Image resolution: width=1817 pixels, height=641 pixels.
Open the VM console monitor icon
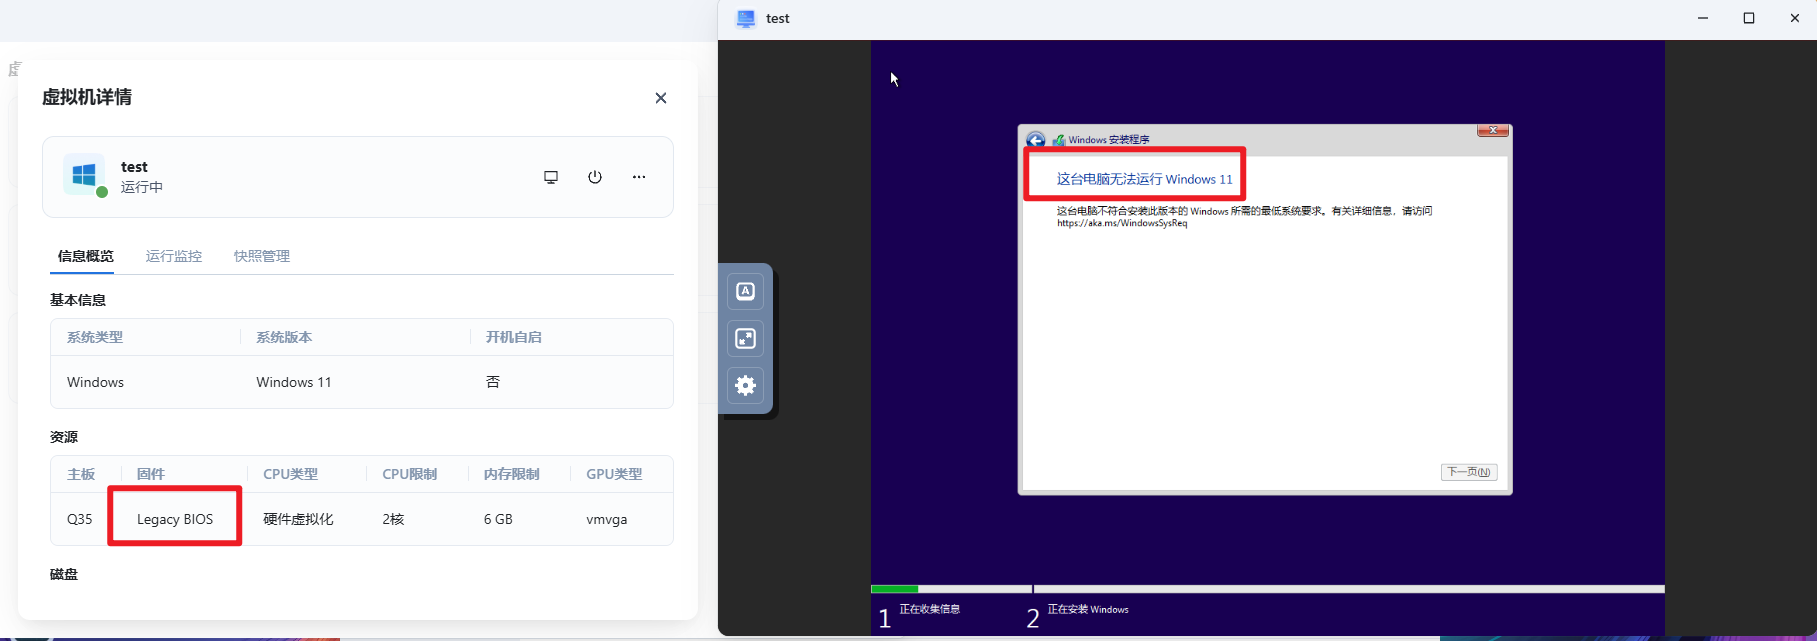[551, 177]
